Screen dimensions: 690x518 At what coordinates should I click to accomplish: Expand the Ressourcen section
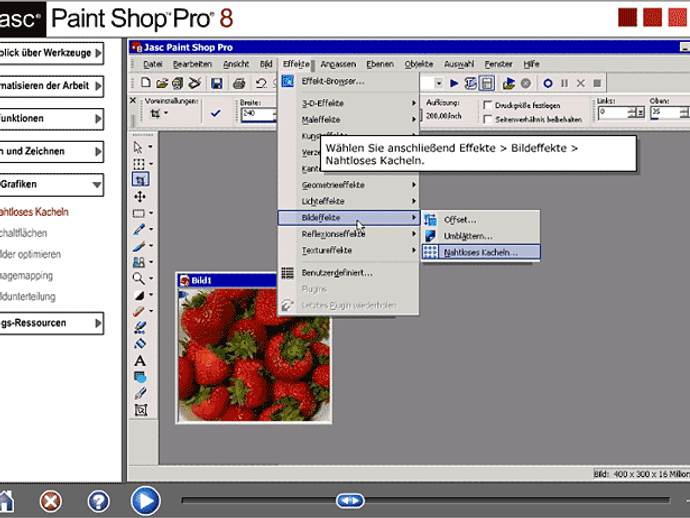51,323
